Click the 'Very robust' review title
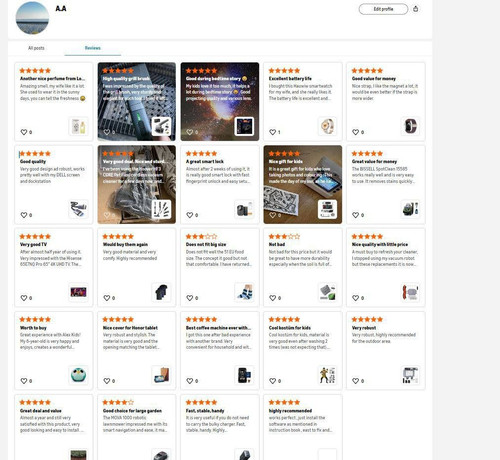This screenshot has height=460, width=500. pos(364,328)
